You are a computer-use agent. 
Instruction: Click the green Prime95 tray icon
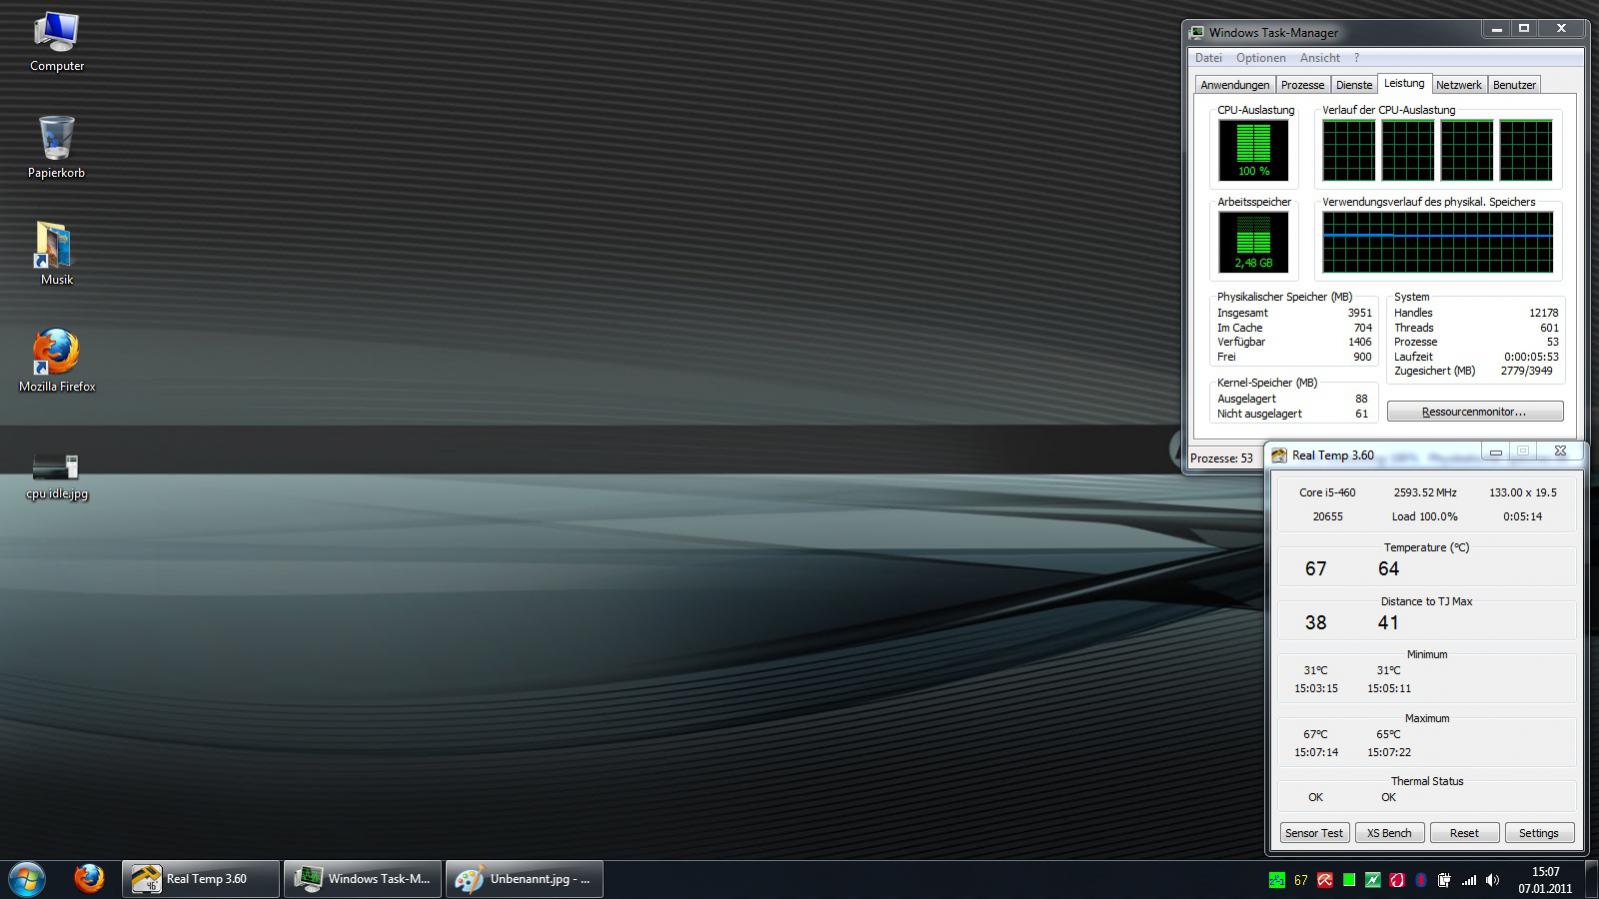[x=1277, y=880]
